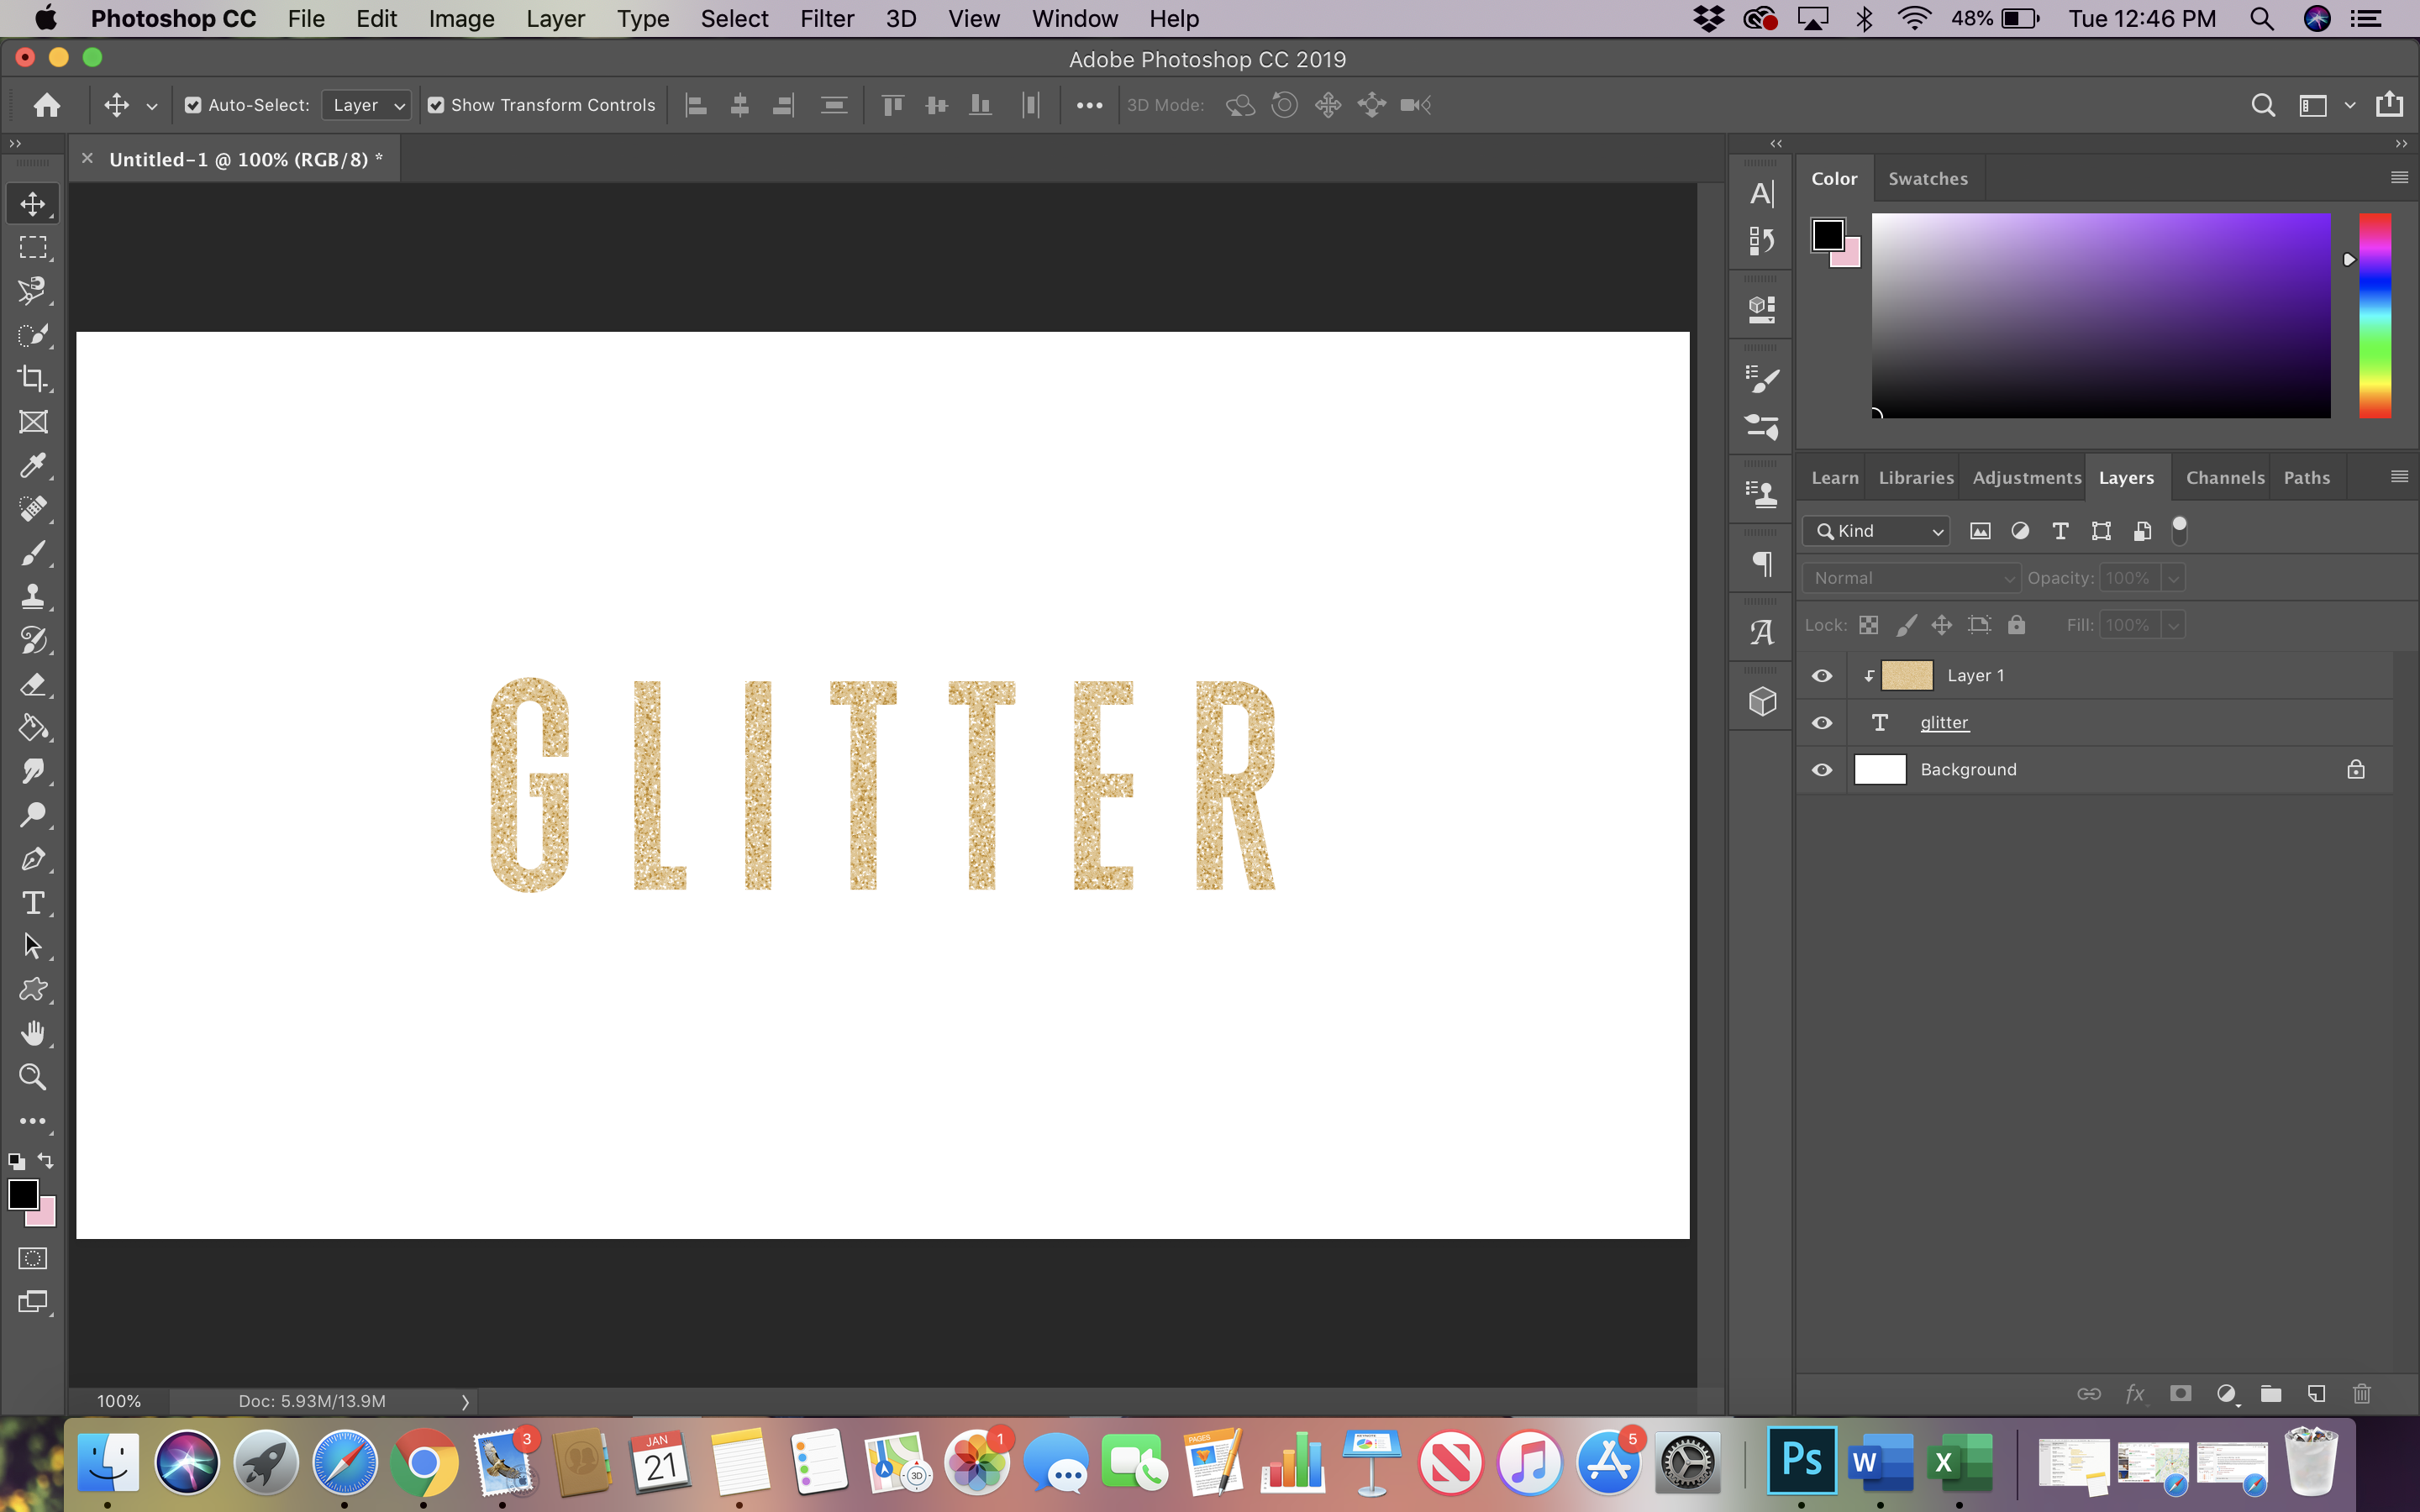This screenshot has width=2420, height=1512.
Task: Open the Edit Toolbar three-dots menu
Action: [x=33, y=1121]
